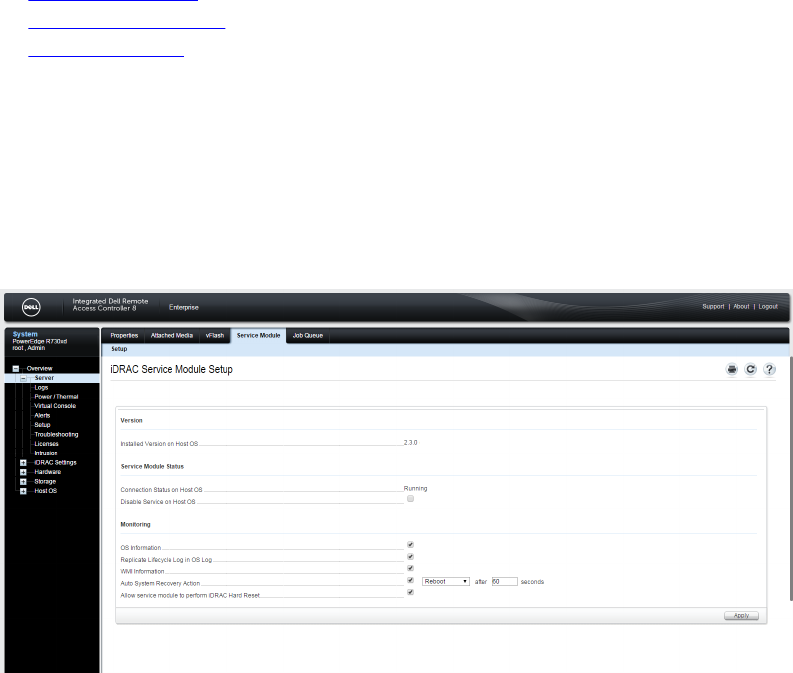Select the Server tree item

44,378
